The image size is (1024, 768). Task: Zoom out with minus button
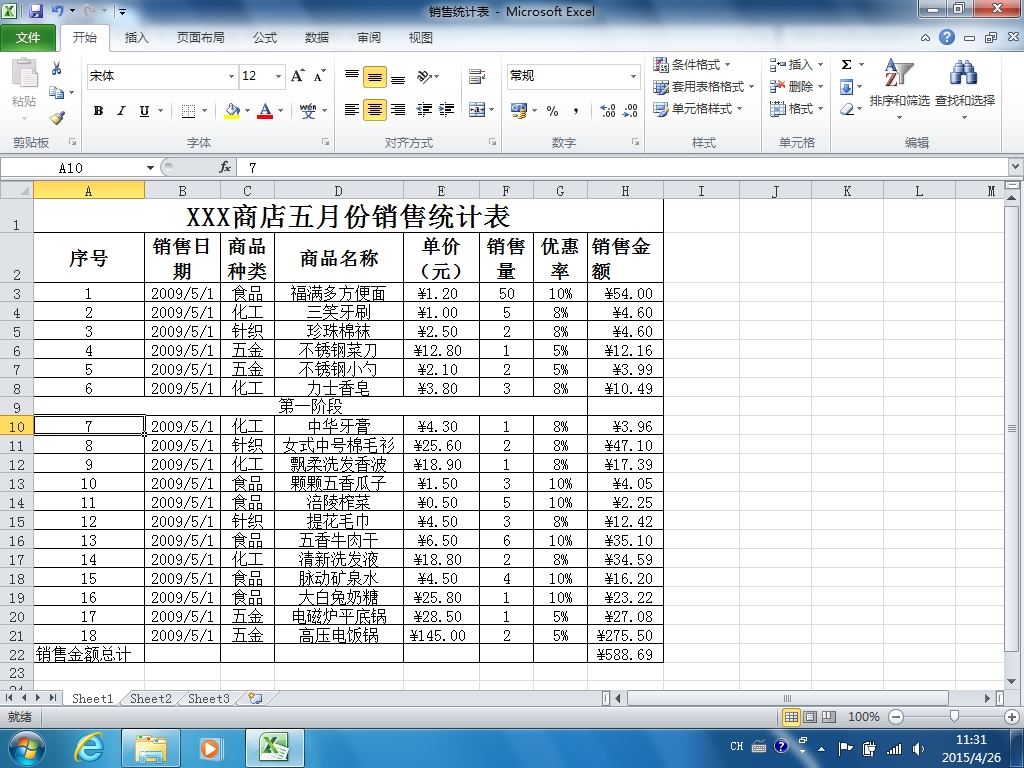896,717
